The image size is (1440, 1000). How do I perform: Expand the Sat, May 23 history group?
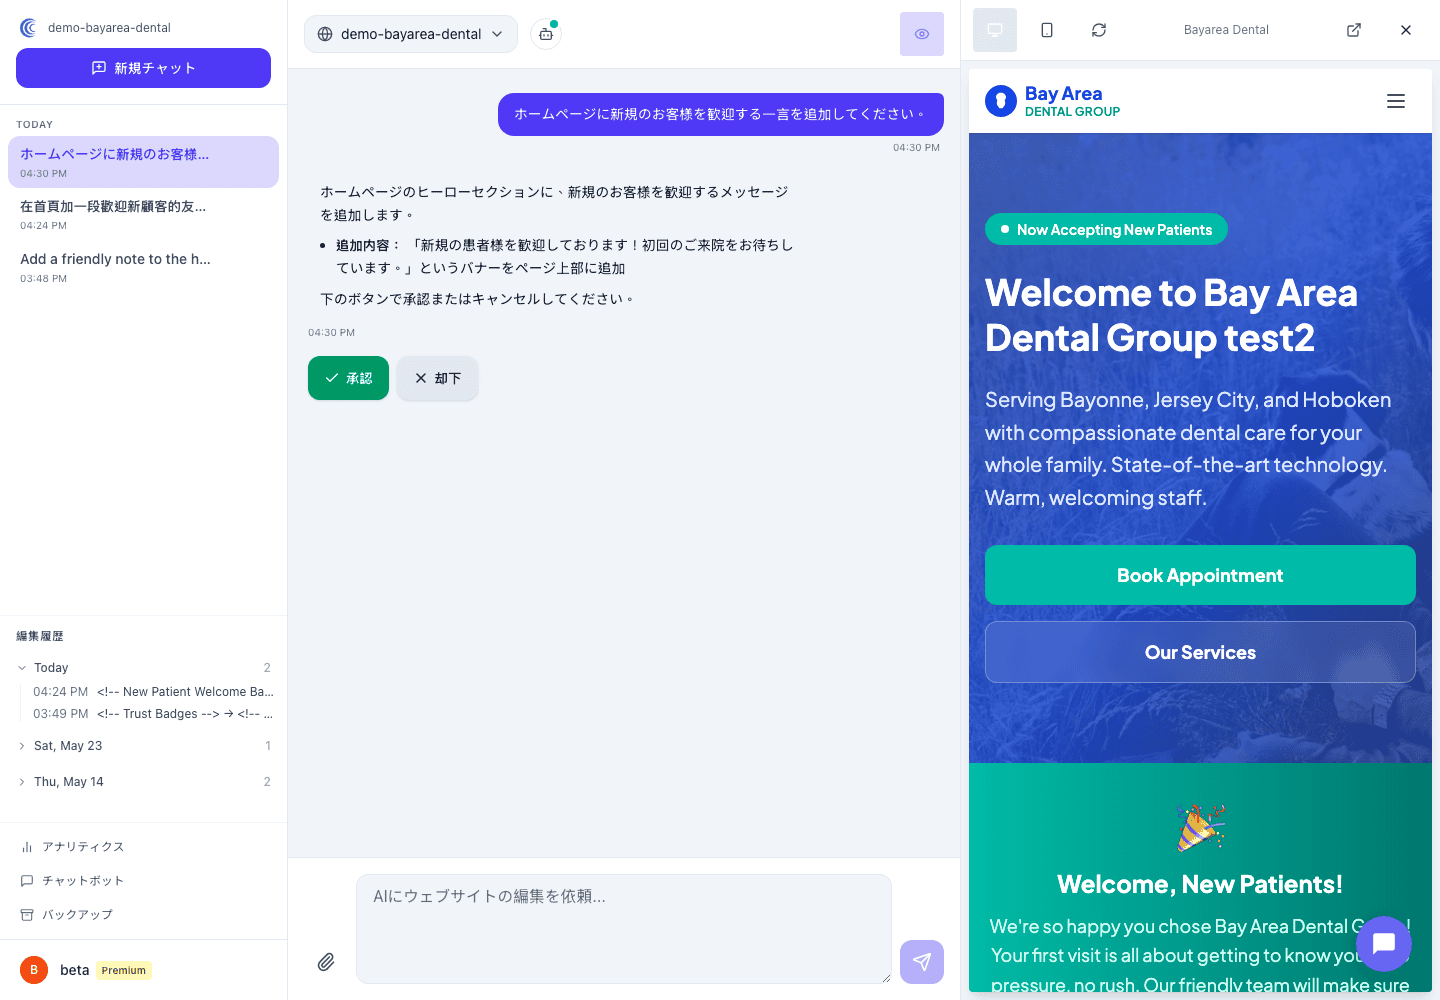click(x=143, y=746)
